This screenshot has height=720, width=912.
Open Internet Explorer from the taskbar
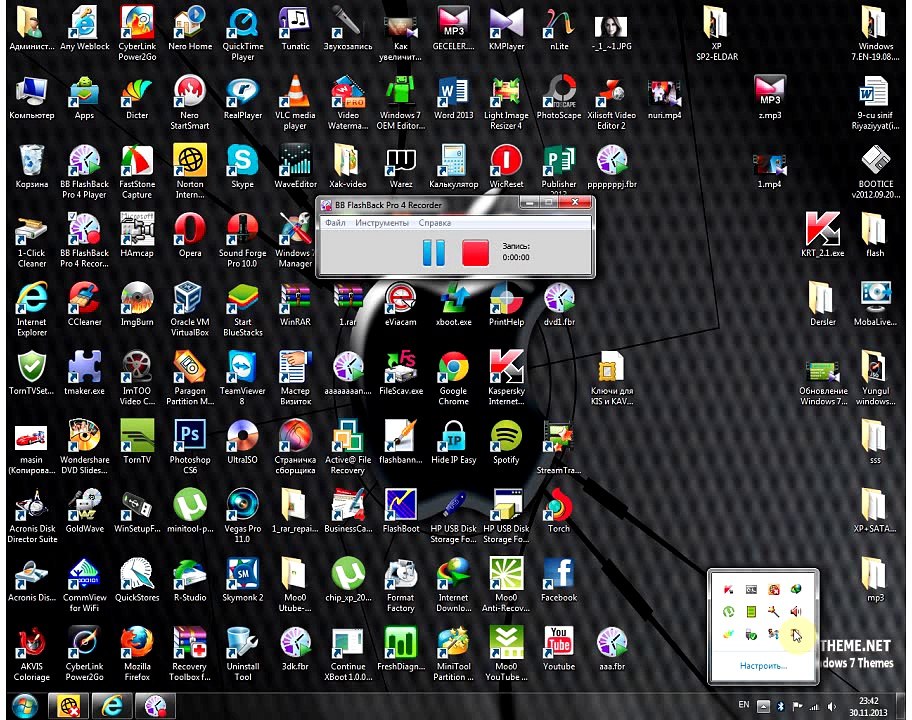(x=112, y=706)
